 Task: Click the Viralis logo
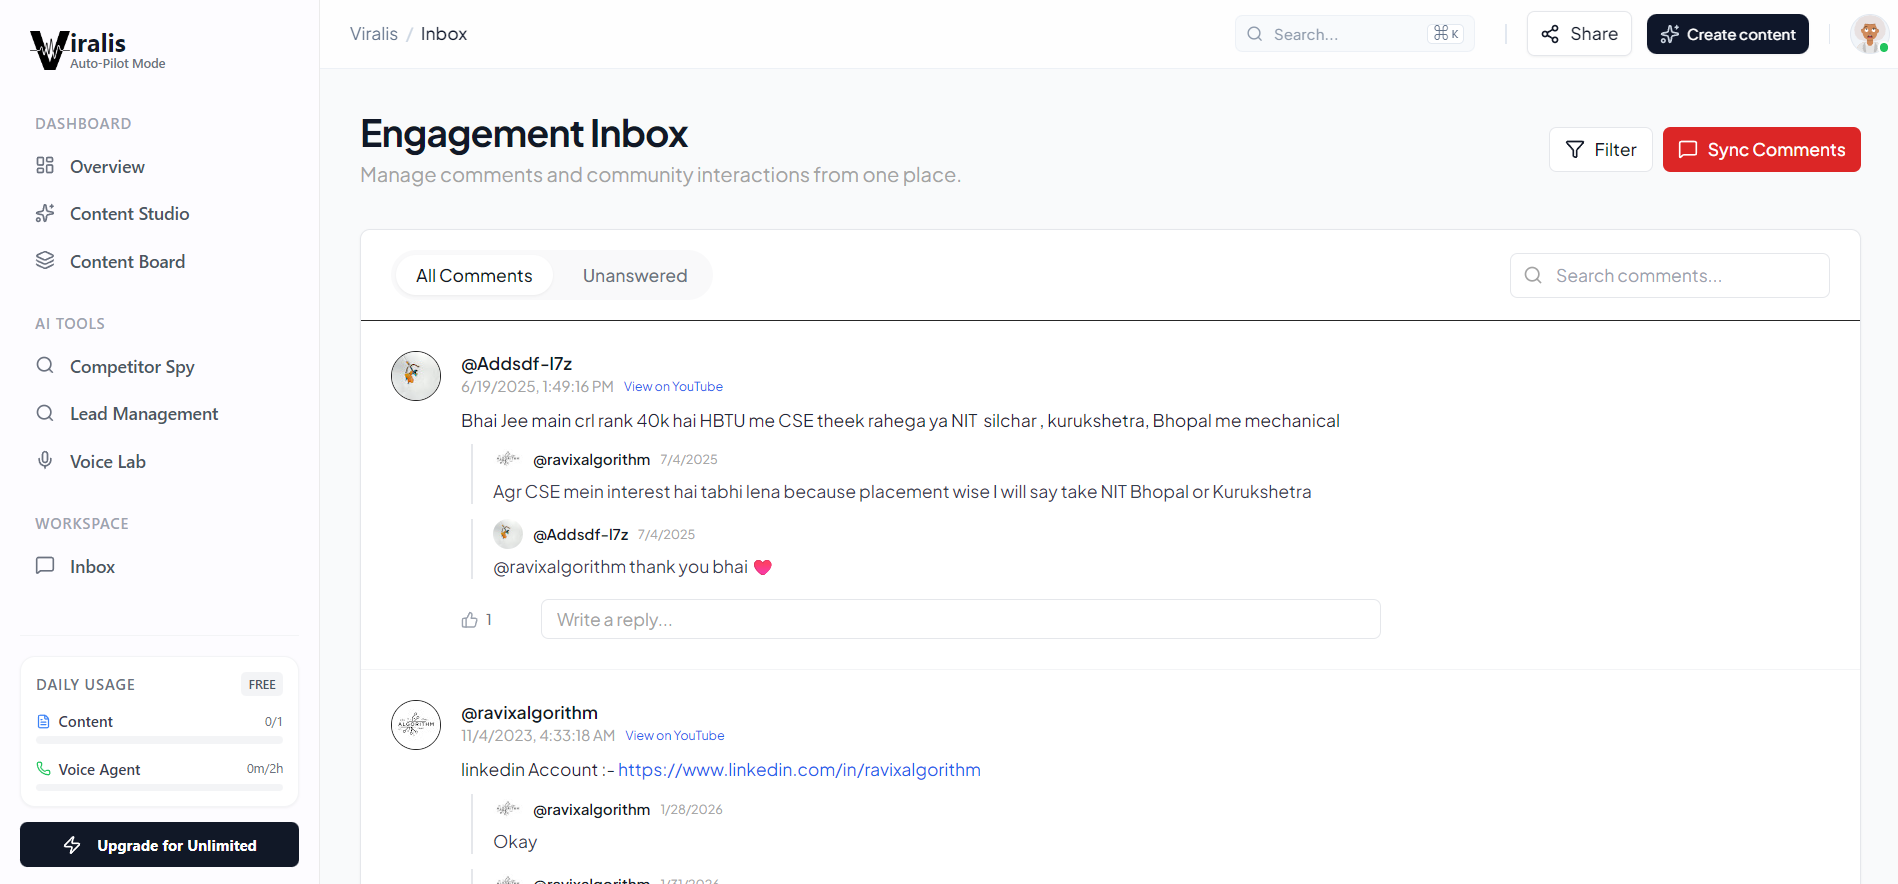(x=97, y=49)
